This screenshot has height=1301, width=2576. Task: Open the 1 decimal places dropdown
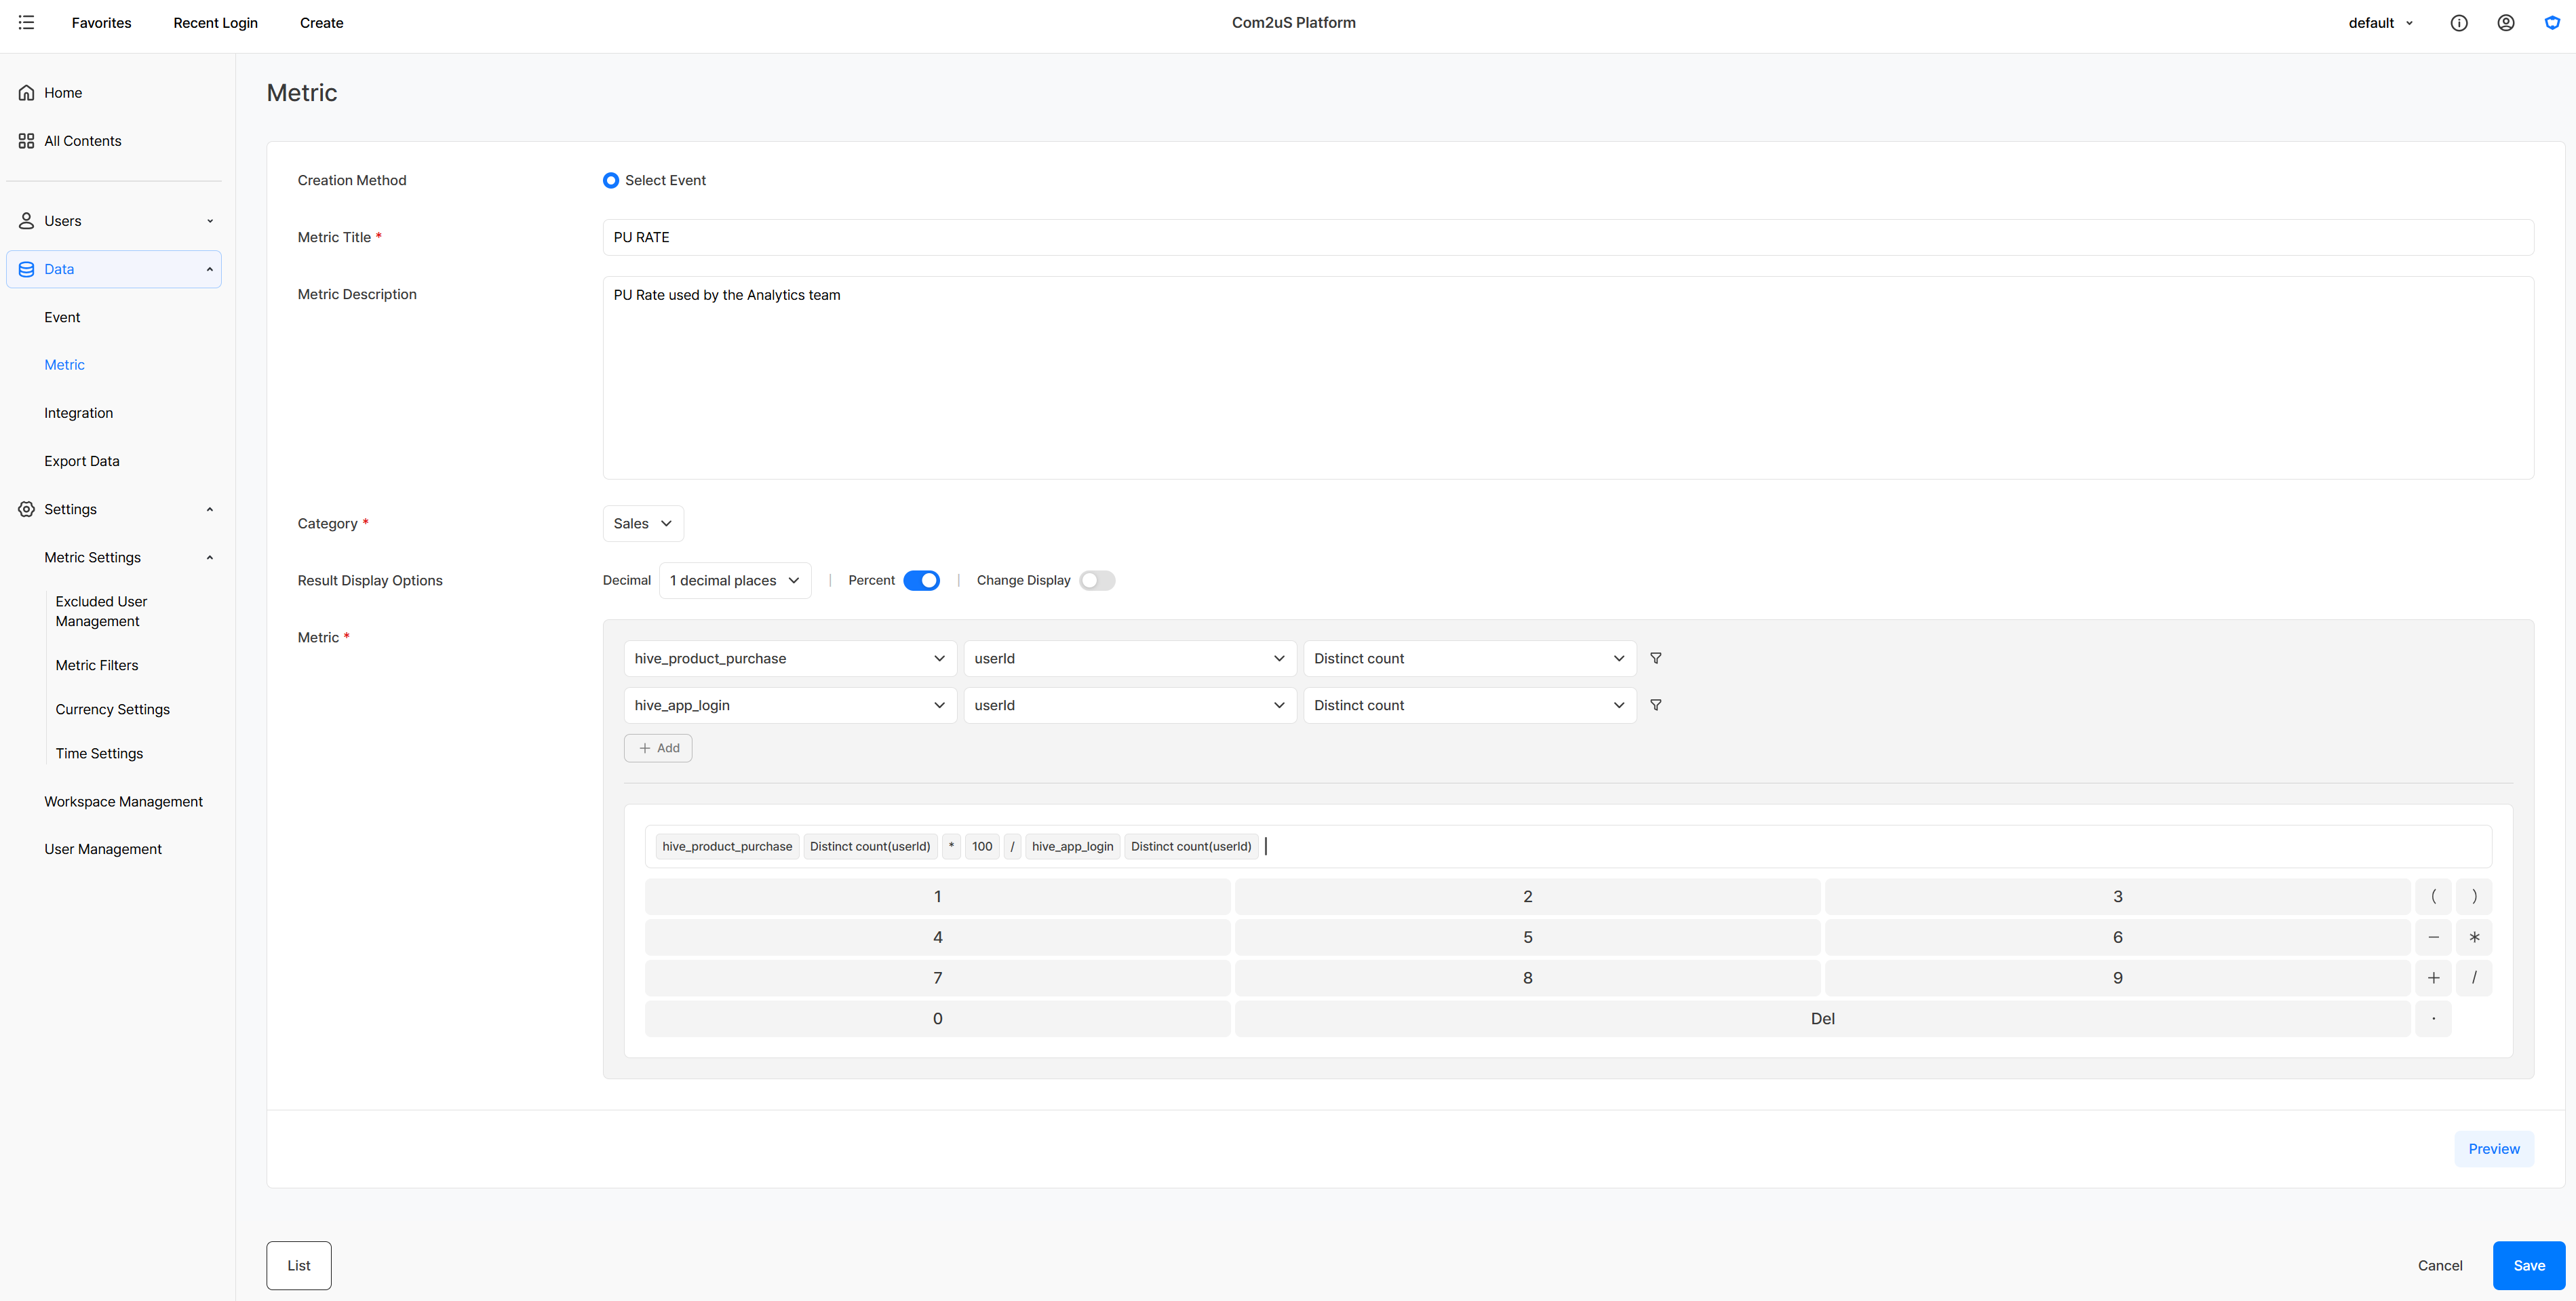[735, 580]
